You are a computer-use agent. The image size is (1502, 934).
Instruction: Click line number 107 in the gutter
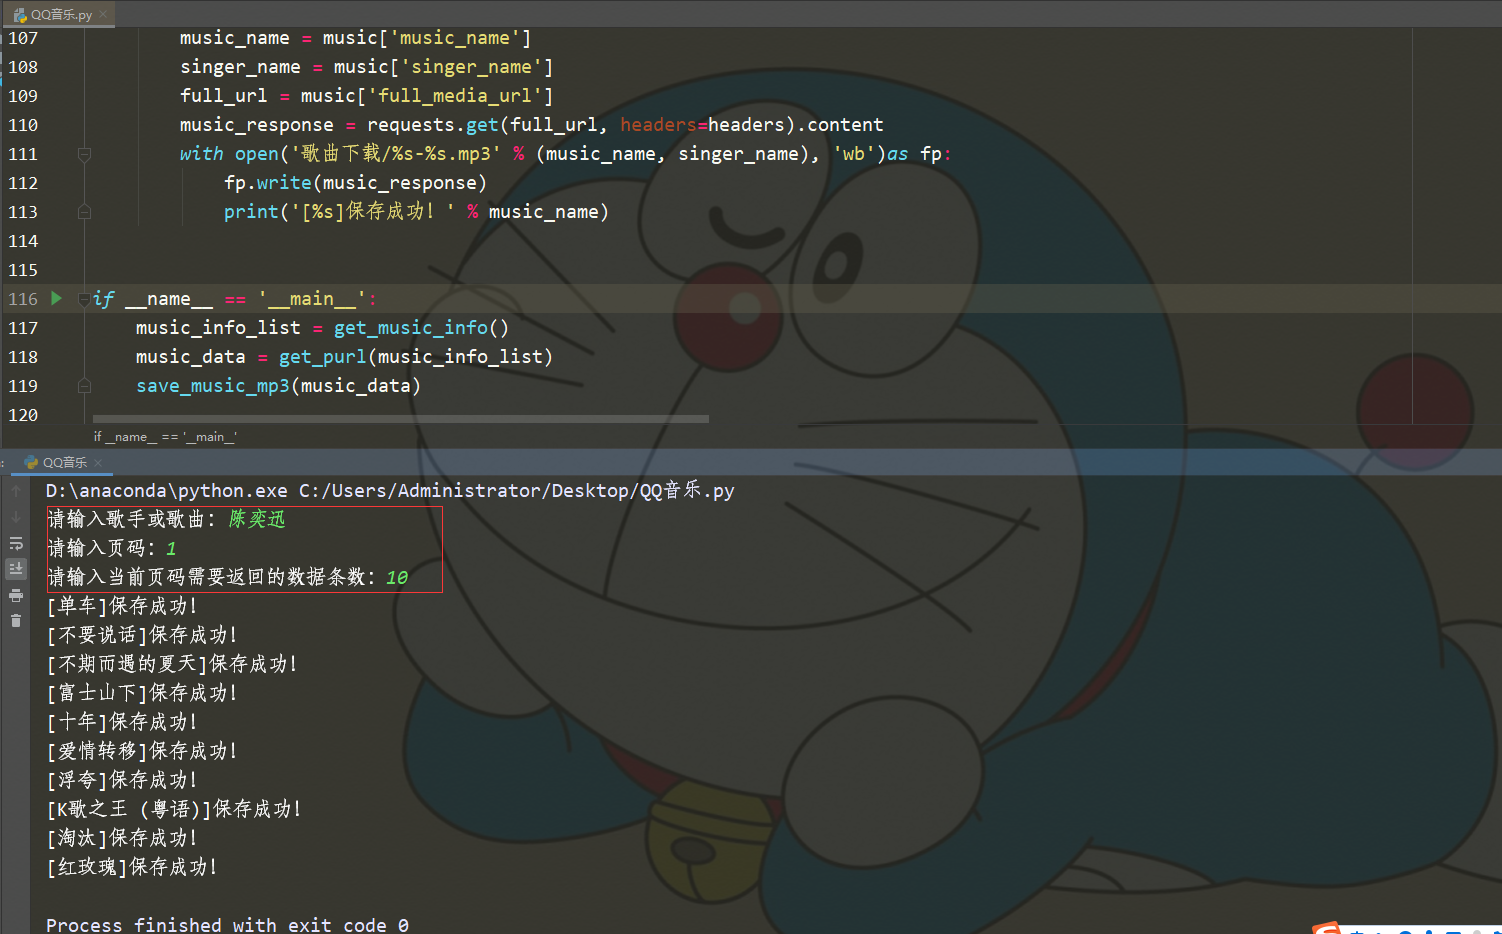23,38
